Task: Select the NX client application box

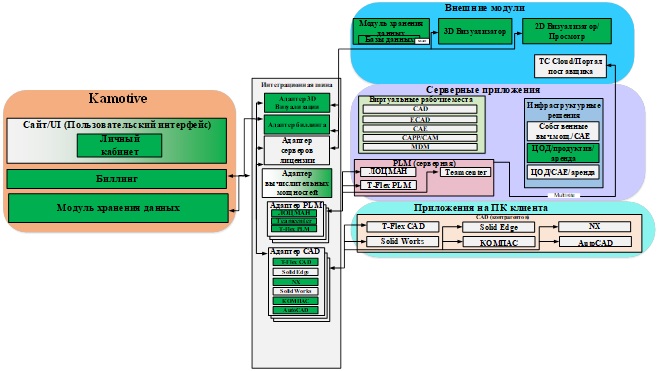Action: tap(594, 227)
